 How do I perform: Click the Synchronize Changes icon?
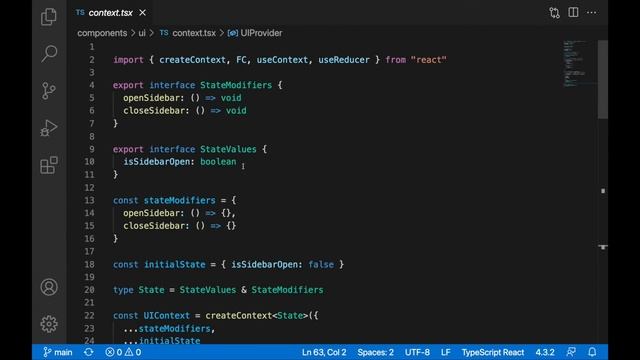pos(89,352)
